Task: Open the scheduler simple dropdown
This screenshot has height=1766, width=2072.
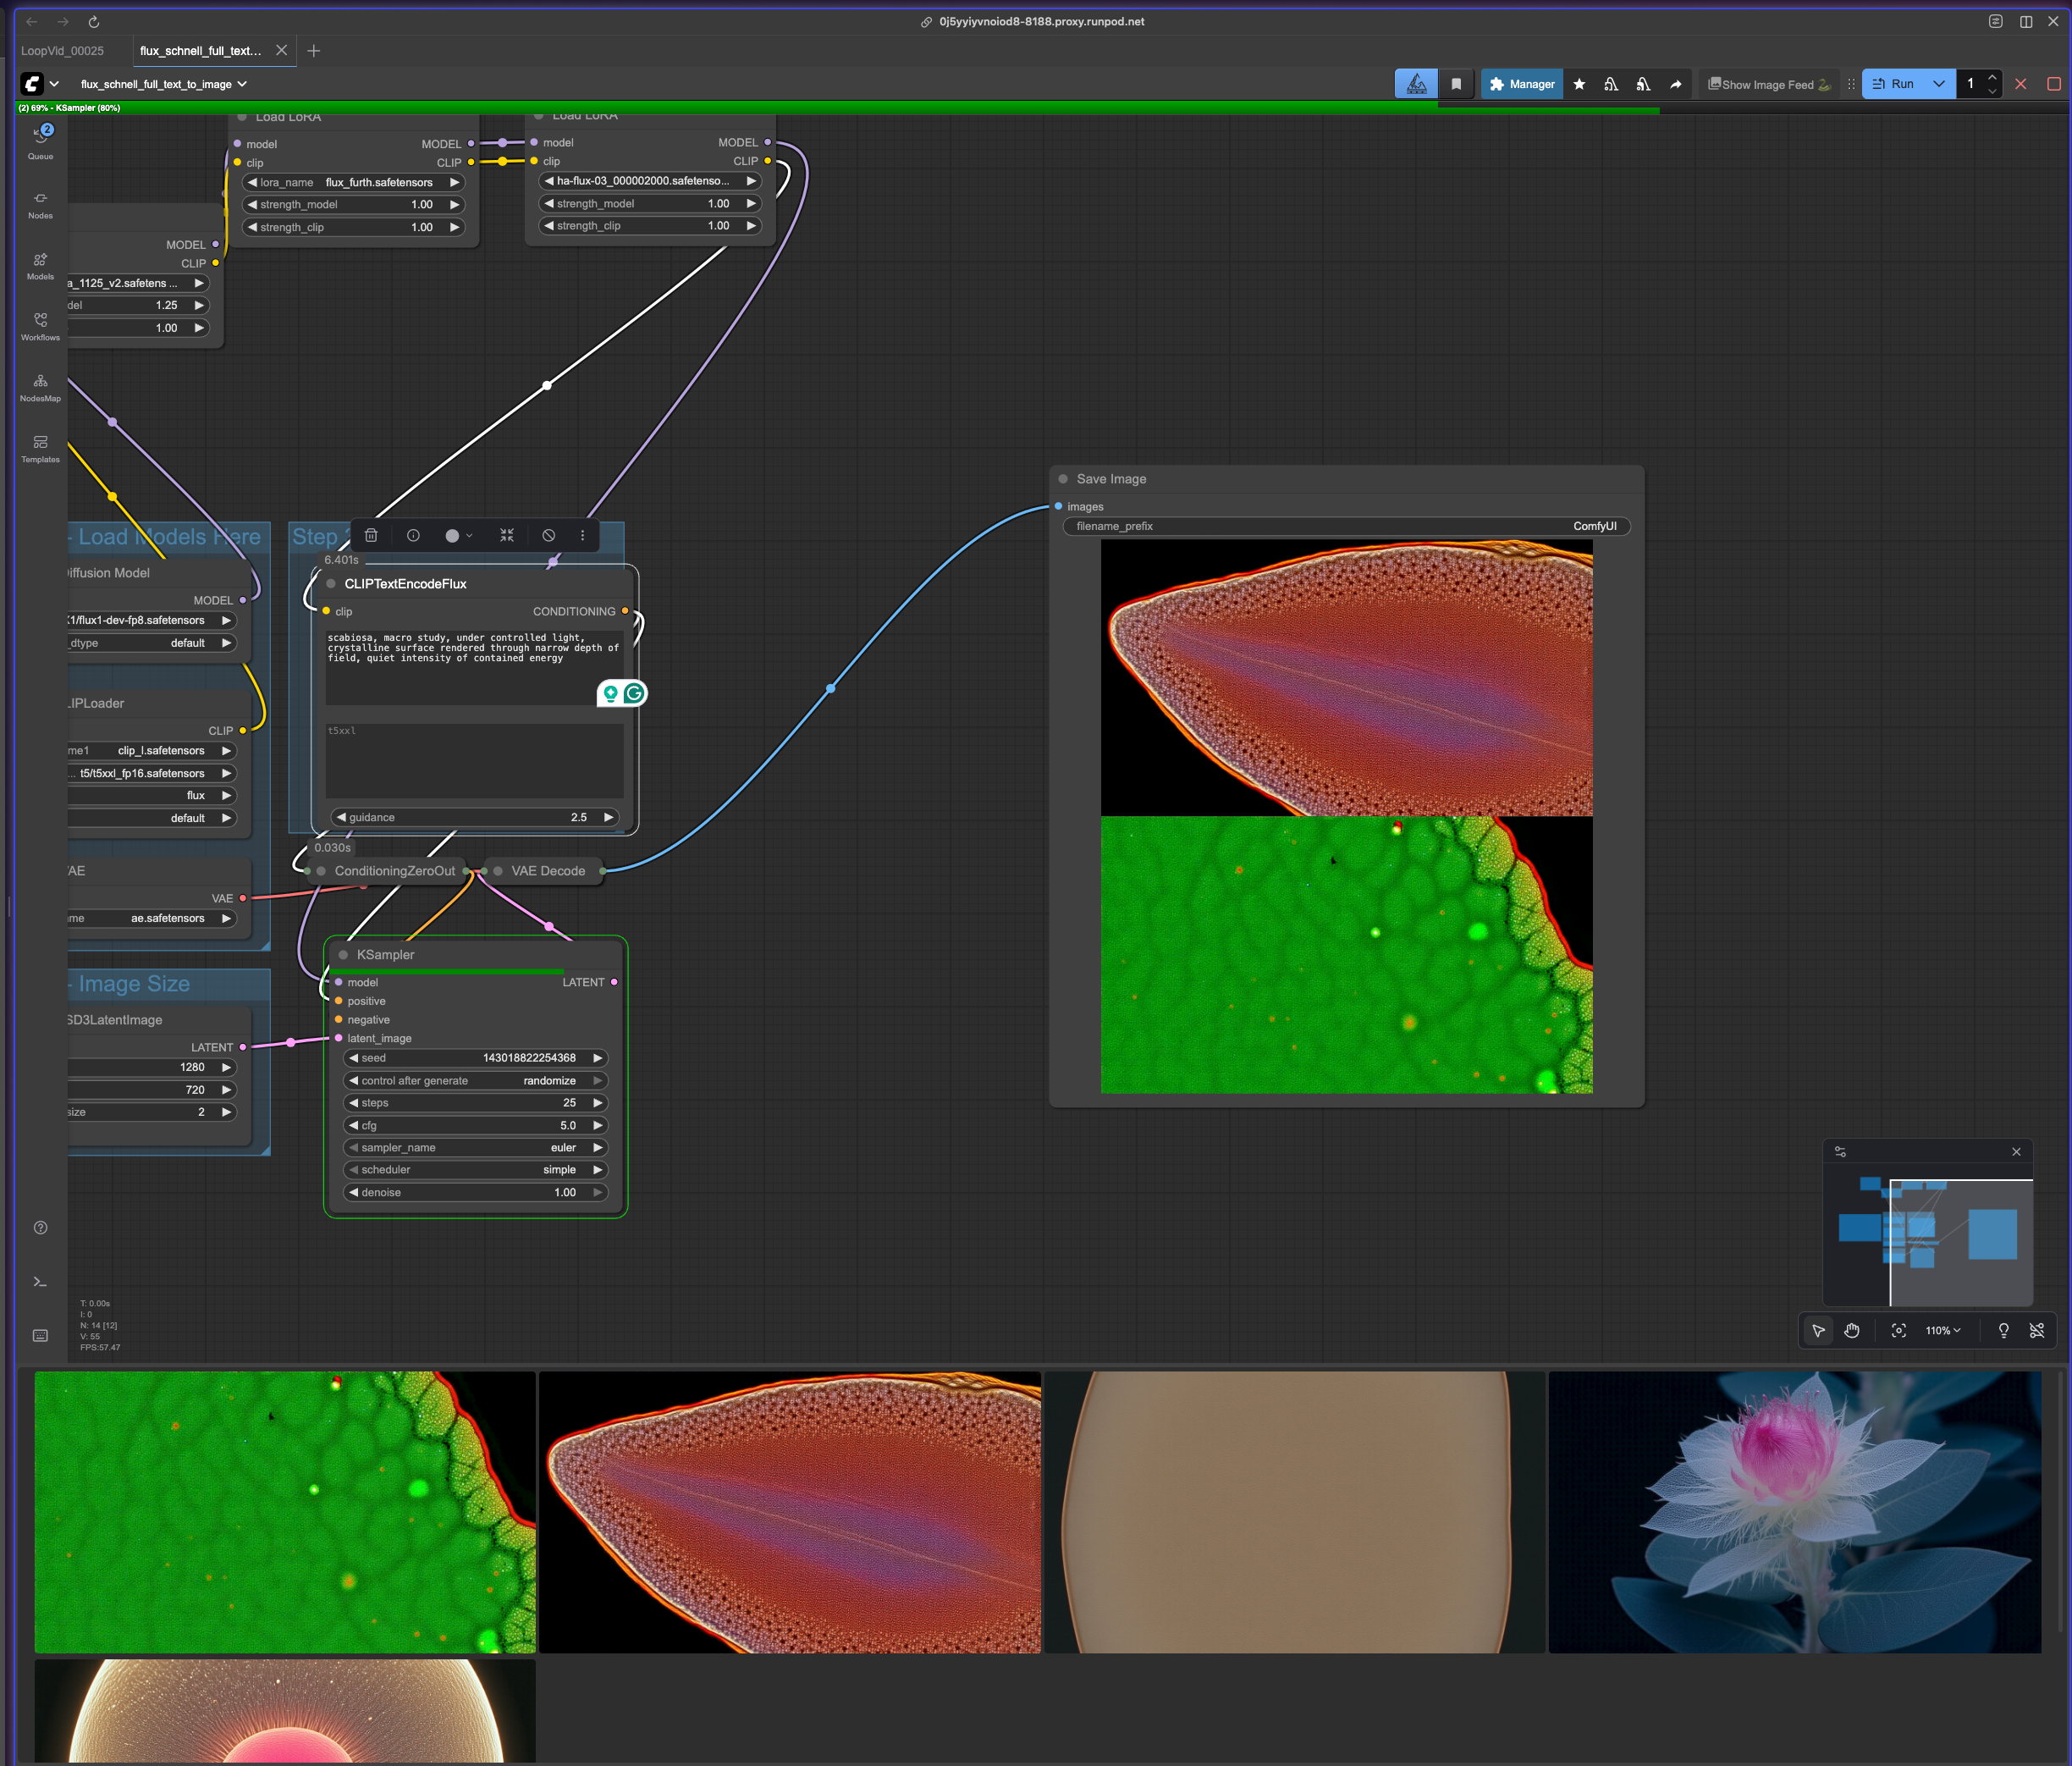Action: point(475,1170)
